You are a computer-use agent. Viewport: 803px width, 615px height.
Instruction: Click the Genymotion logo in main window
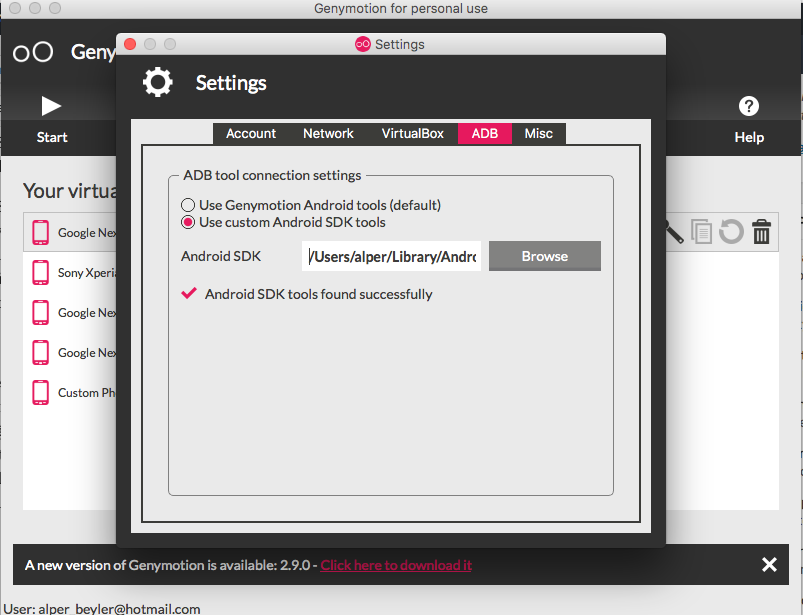33,52
